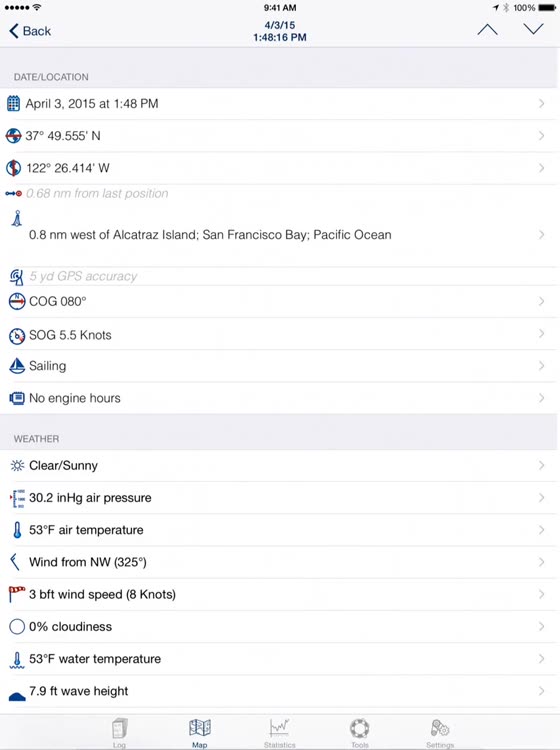The height and width of the screenshot is (750, 560).
Task: Tap the globe icon next to latitude 37° 49.555' N
Action: coord(13,136)
